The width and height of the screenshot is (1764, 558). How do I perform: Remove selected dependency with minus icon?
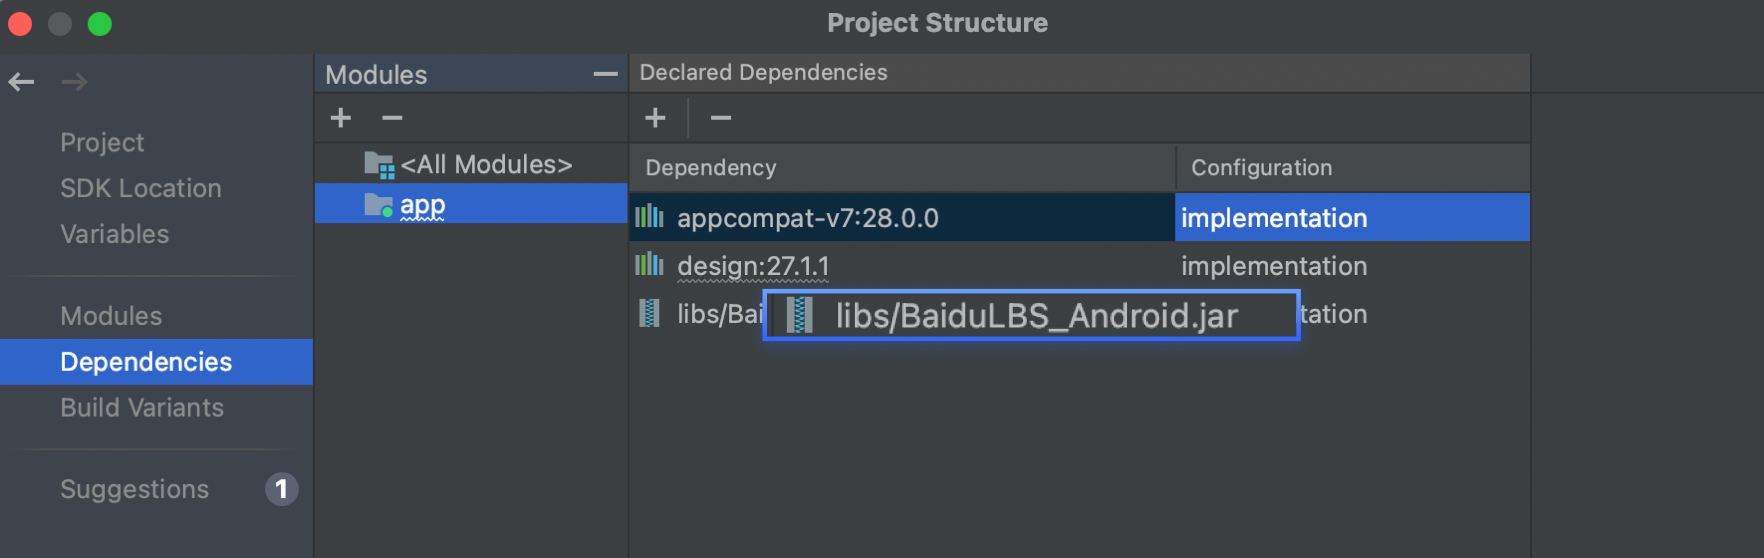coord(721,118)
